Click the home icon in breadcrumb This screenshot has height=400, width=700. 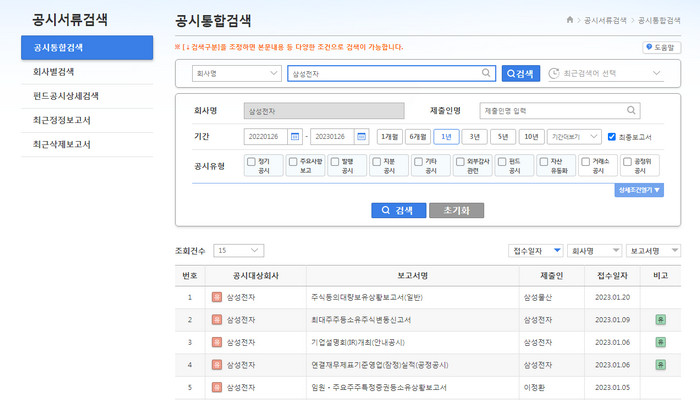570,20
